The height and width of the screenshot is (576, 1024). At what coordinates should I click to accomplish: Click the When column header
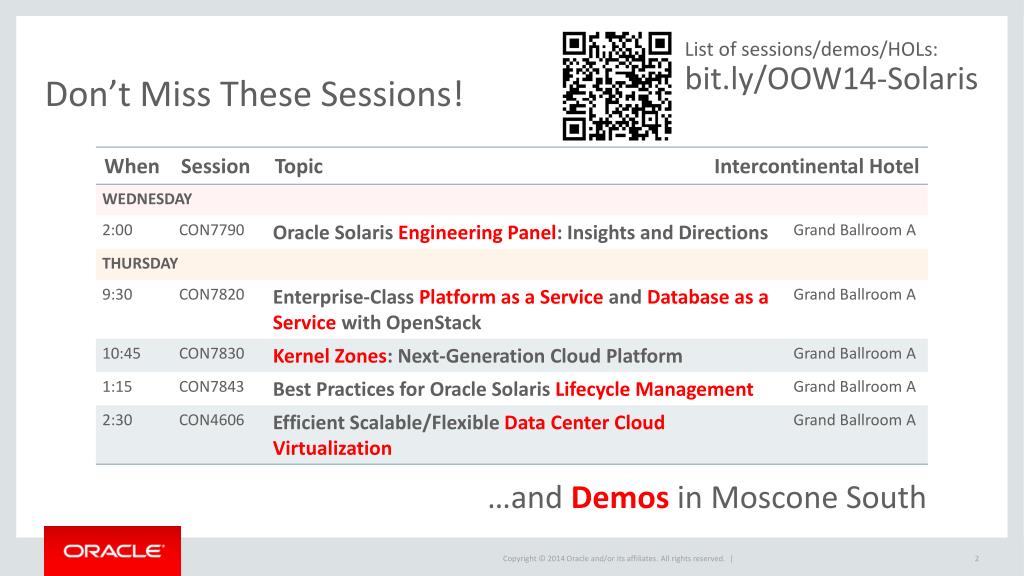pos(132,167)
